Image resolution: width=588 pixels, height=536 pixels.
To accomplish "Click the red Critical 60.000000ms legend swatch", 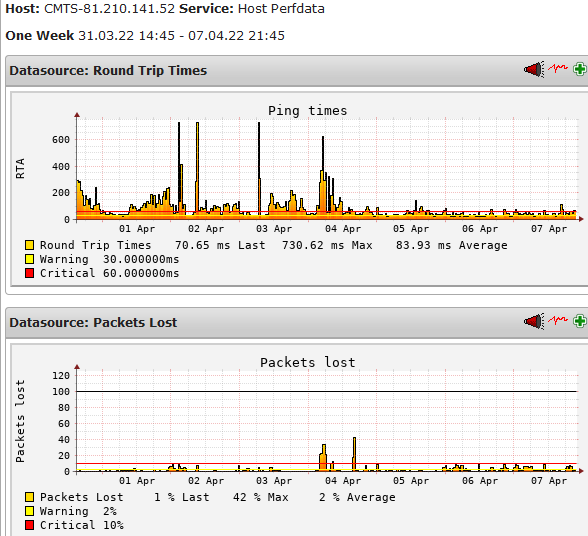I will 30,273.
